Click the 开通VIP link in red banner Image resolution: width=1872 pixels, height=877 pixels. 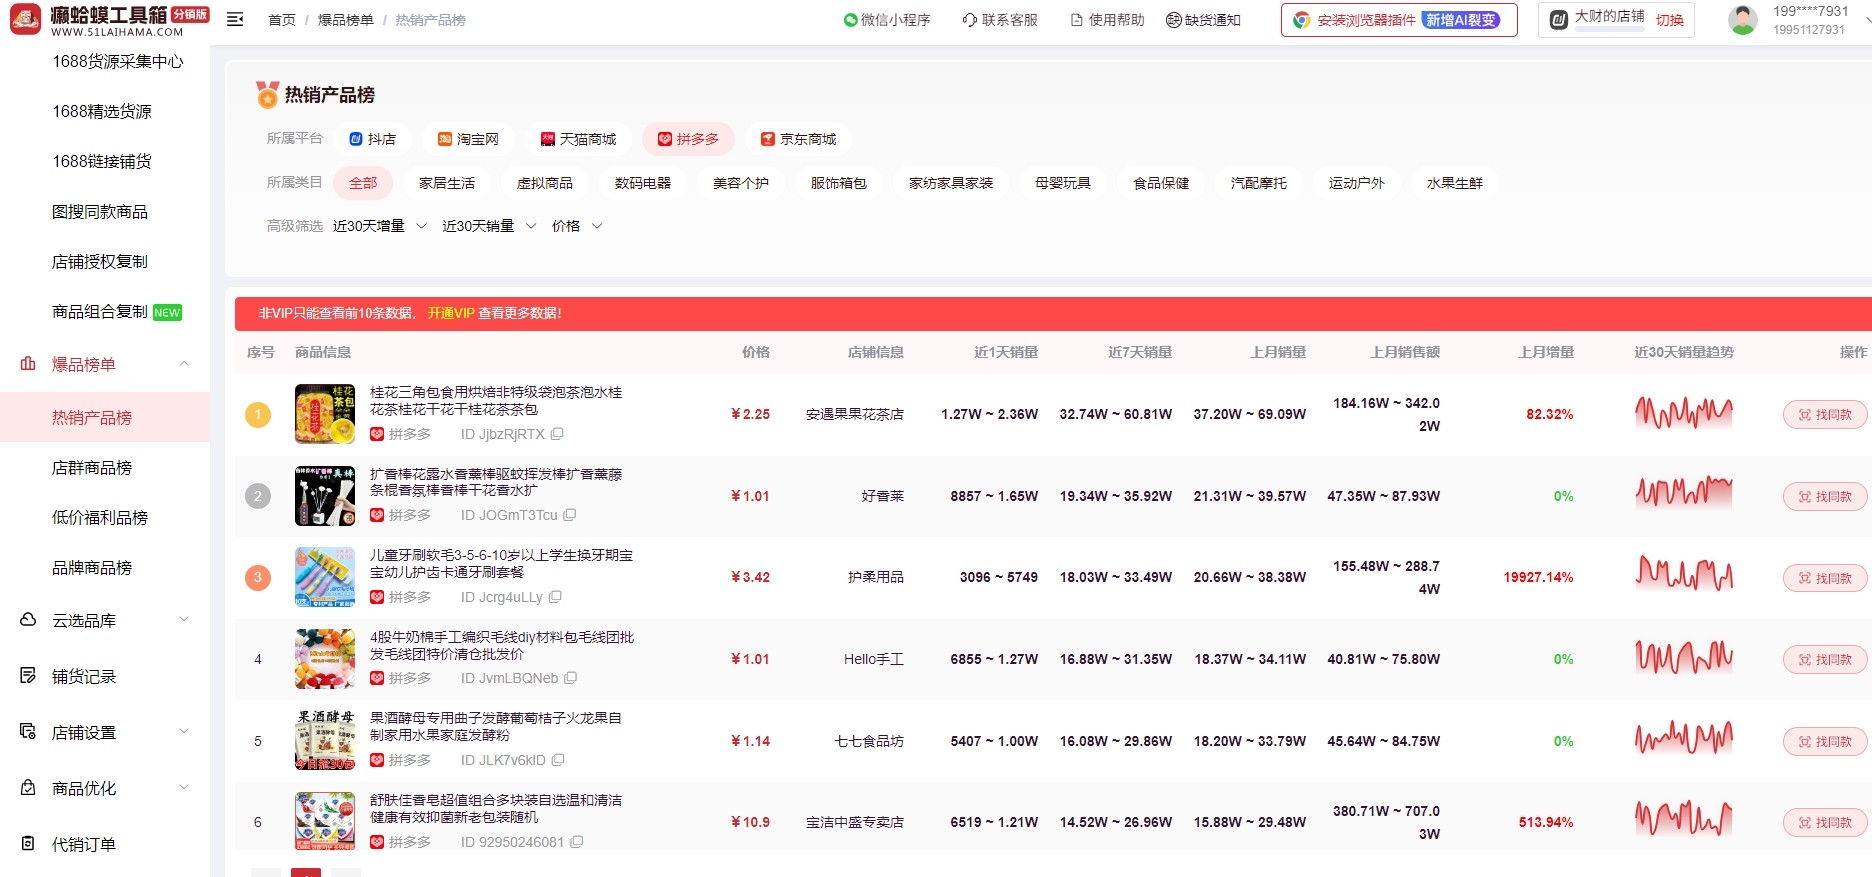pos(451,313)
